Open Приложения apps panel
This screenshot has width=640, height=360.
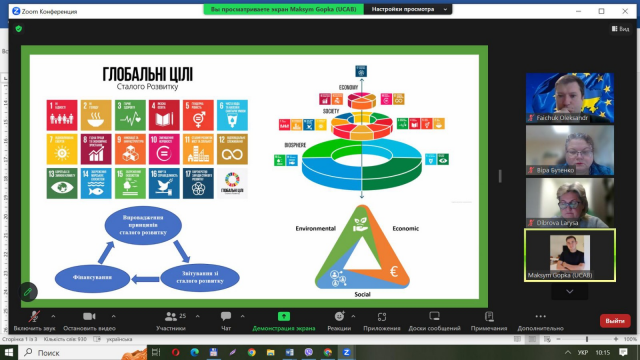click(382, 321)
